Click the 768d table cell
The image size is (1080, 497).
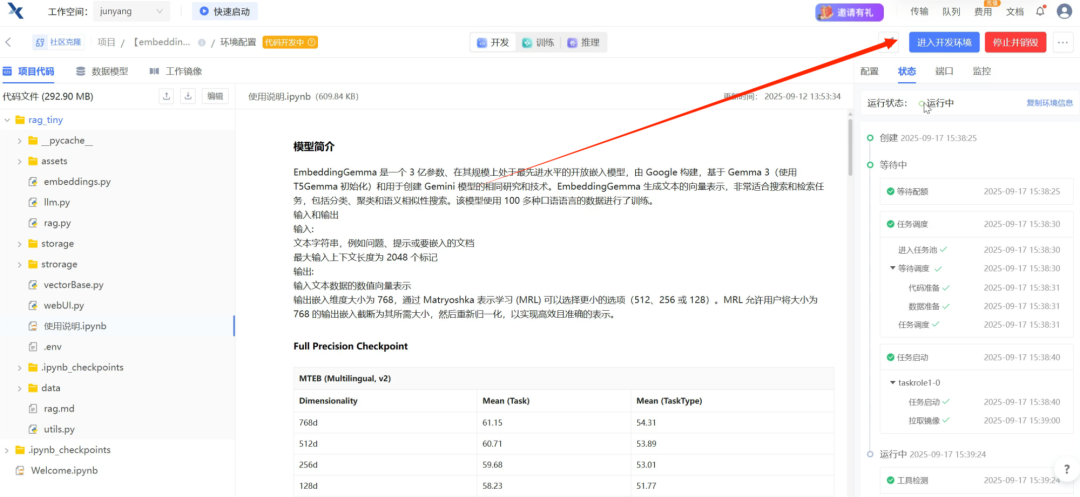pyautogui.click(x=384, y=421)
